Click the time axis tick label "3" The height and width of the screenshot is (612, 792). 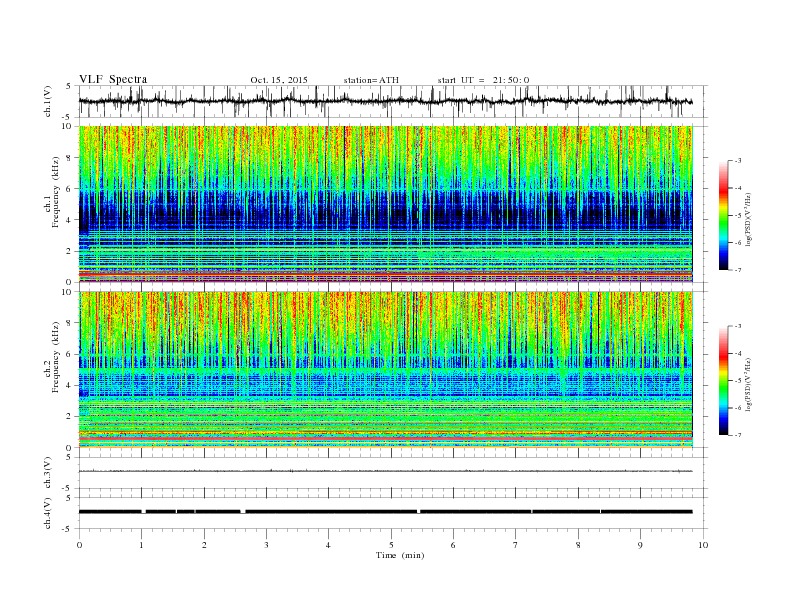click(266, 545)
